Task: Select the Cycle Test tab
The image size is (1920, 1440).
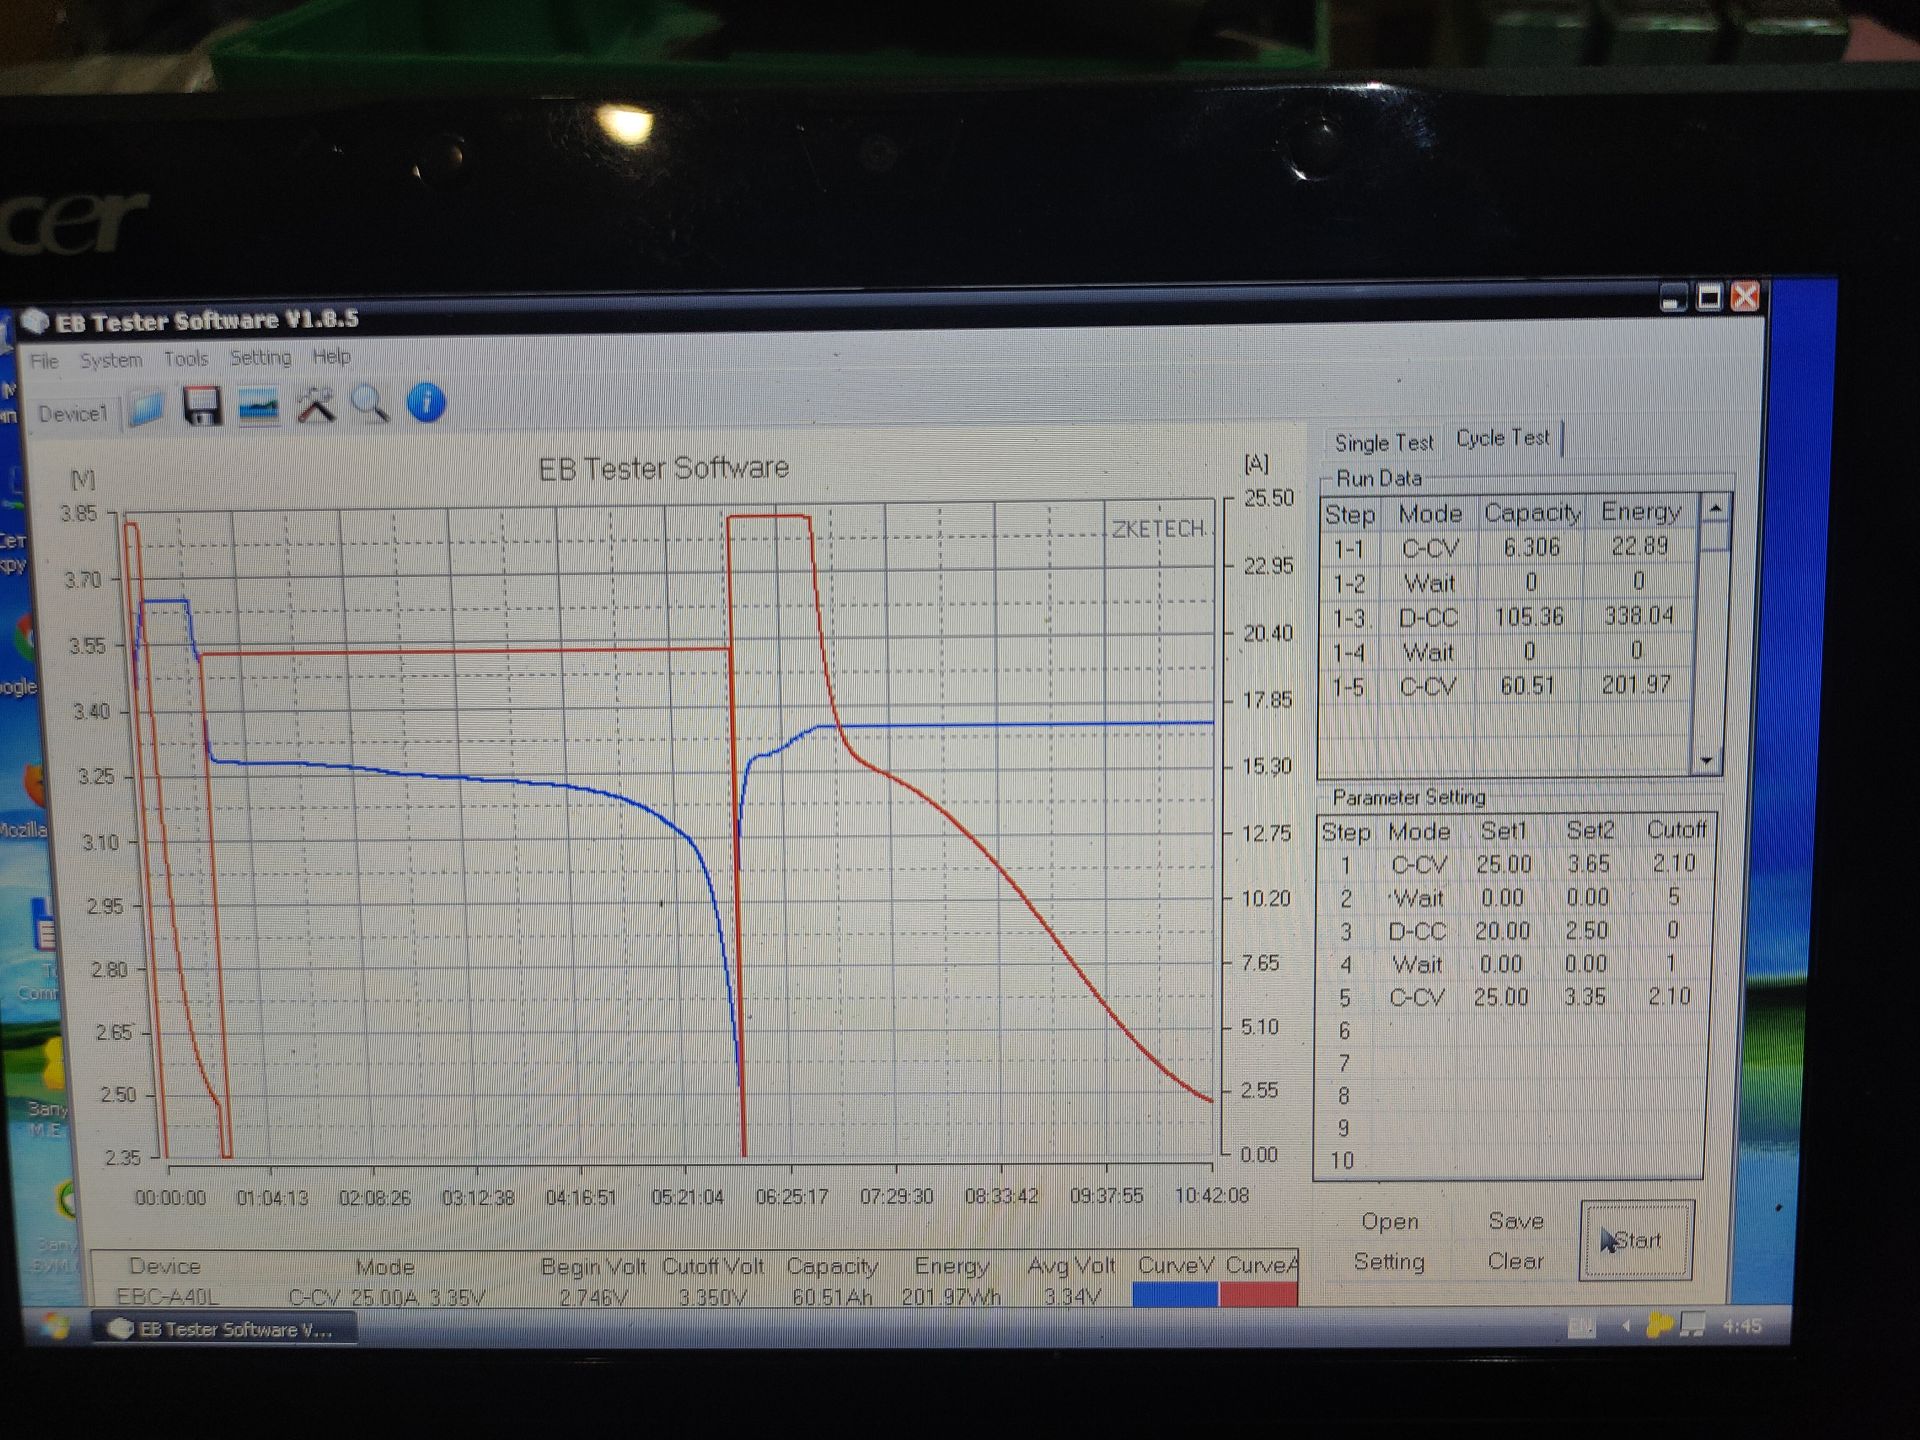Action: [1502, 438]
